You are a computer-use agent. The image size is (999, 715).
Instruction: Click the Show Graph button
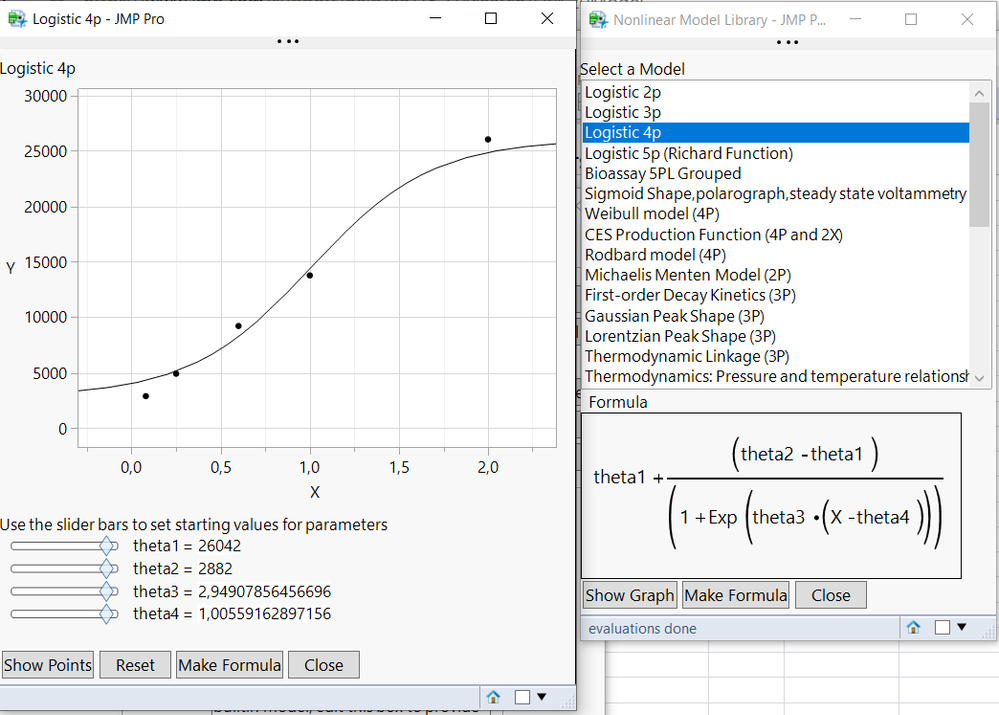629,595
